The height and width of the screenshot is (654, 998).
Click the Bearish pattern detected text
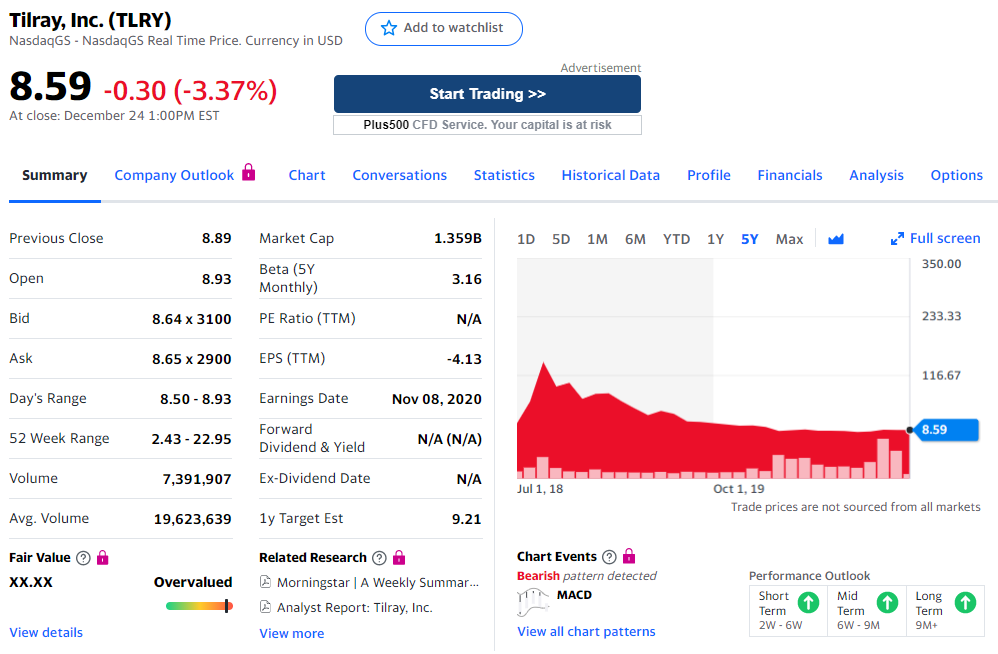click(586, 576)
